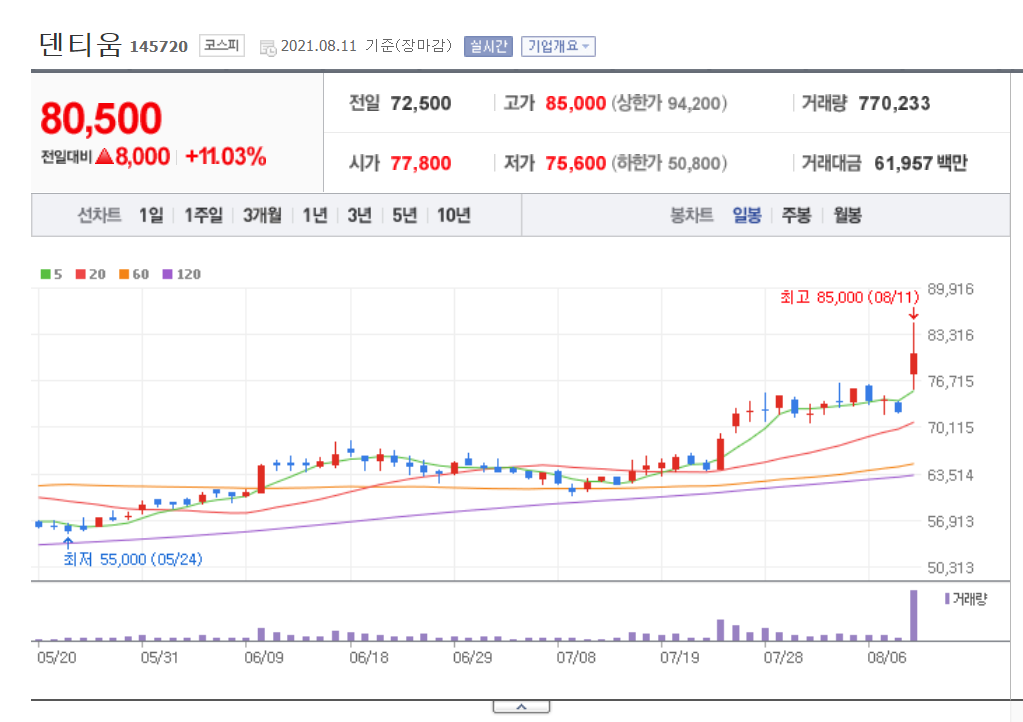The height and width of the screenshot is (722, 1023).
Task: Collapse the chart using bottom chevron handle
Action: tap(521, 707)
